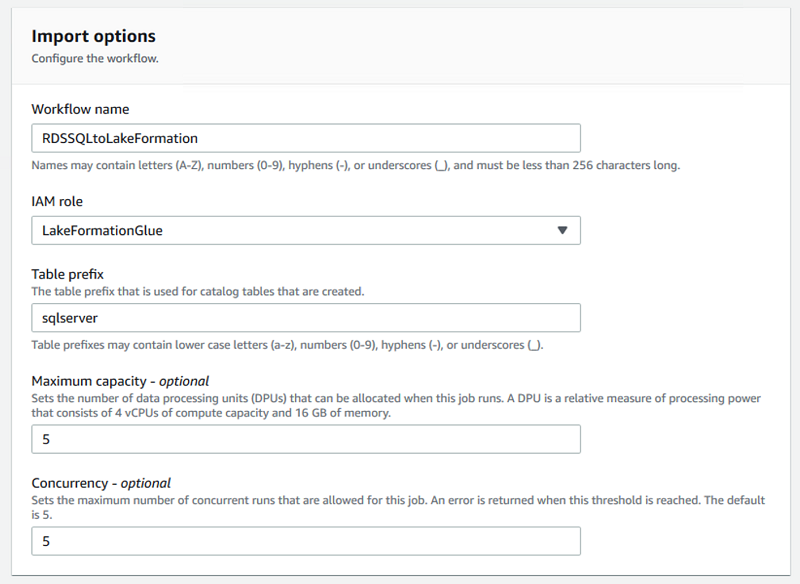Click the DPU description under Maximum capacity

(x=396, y=405)
